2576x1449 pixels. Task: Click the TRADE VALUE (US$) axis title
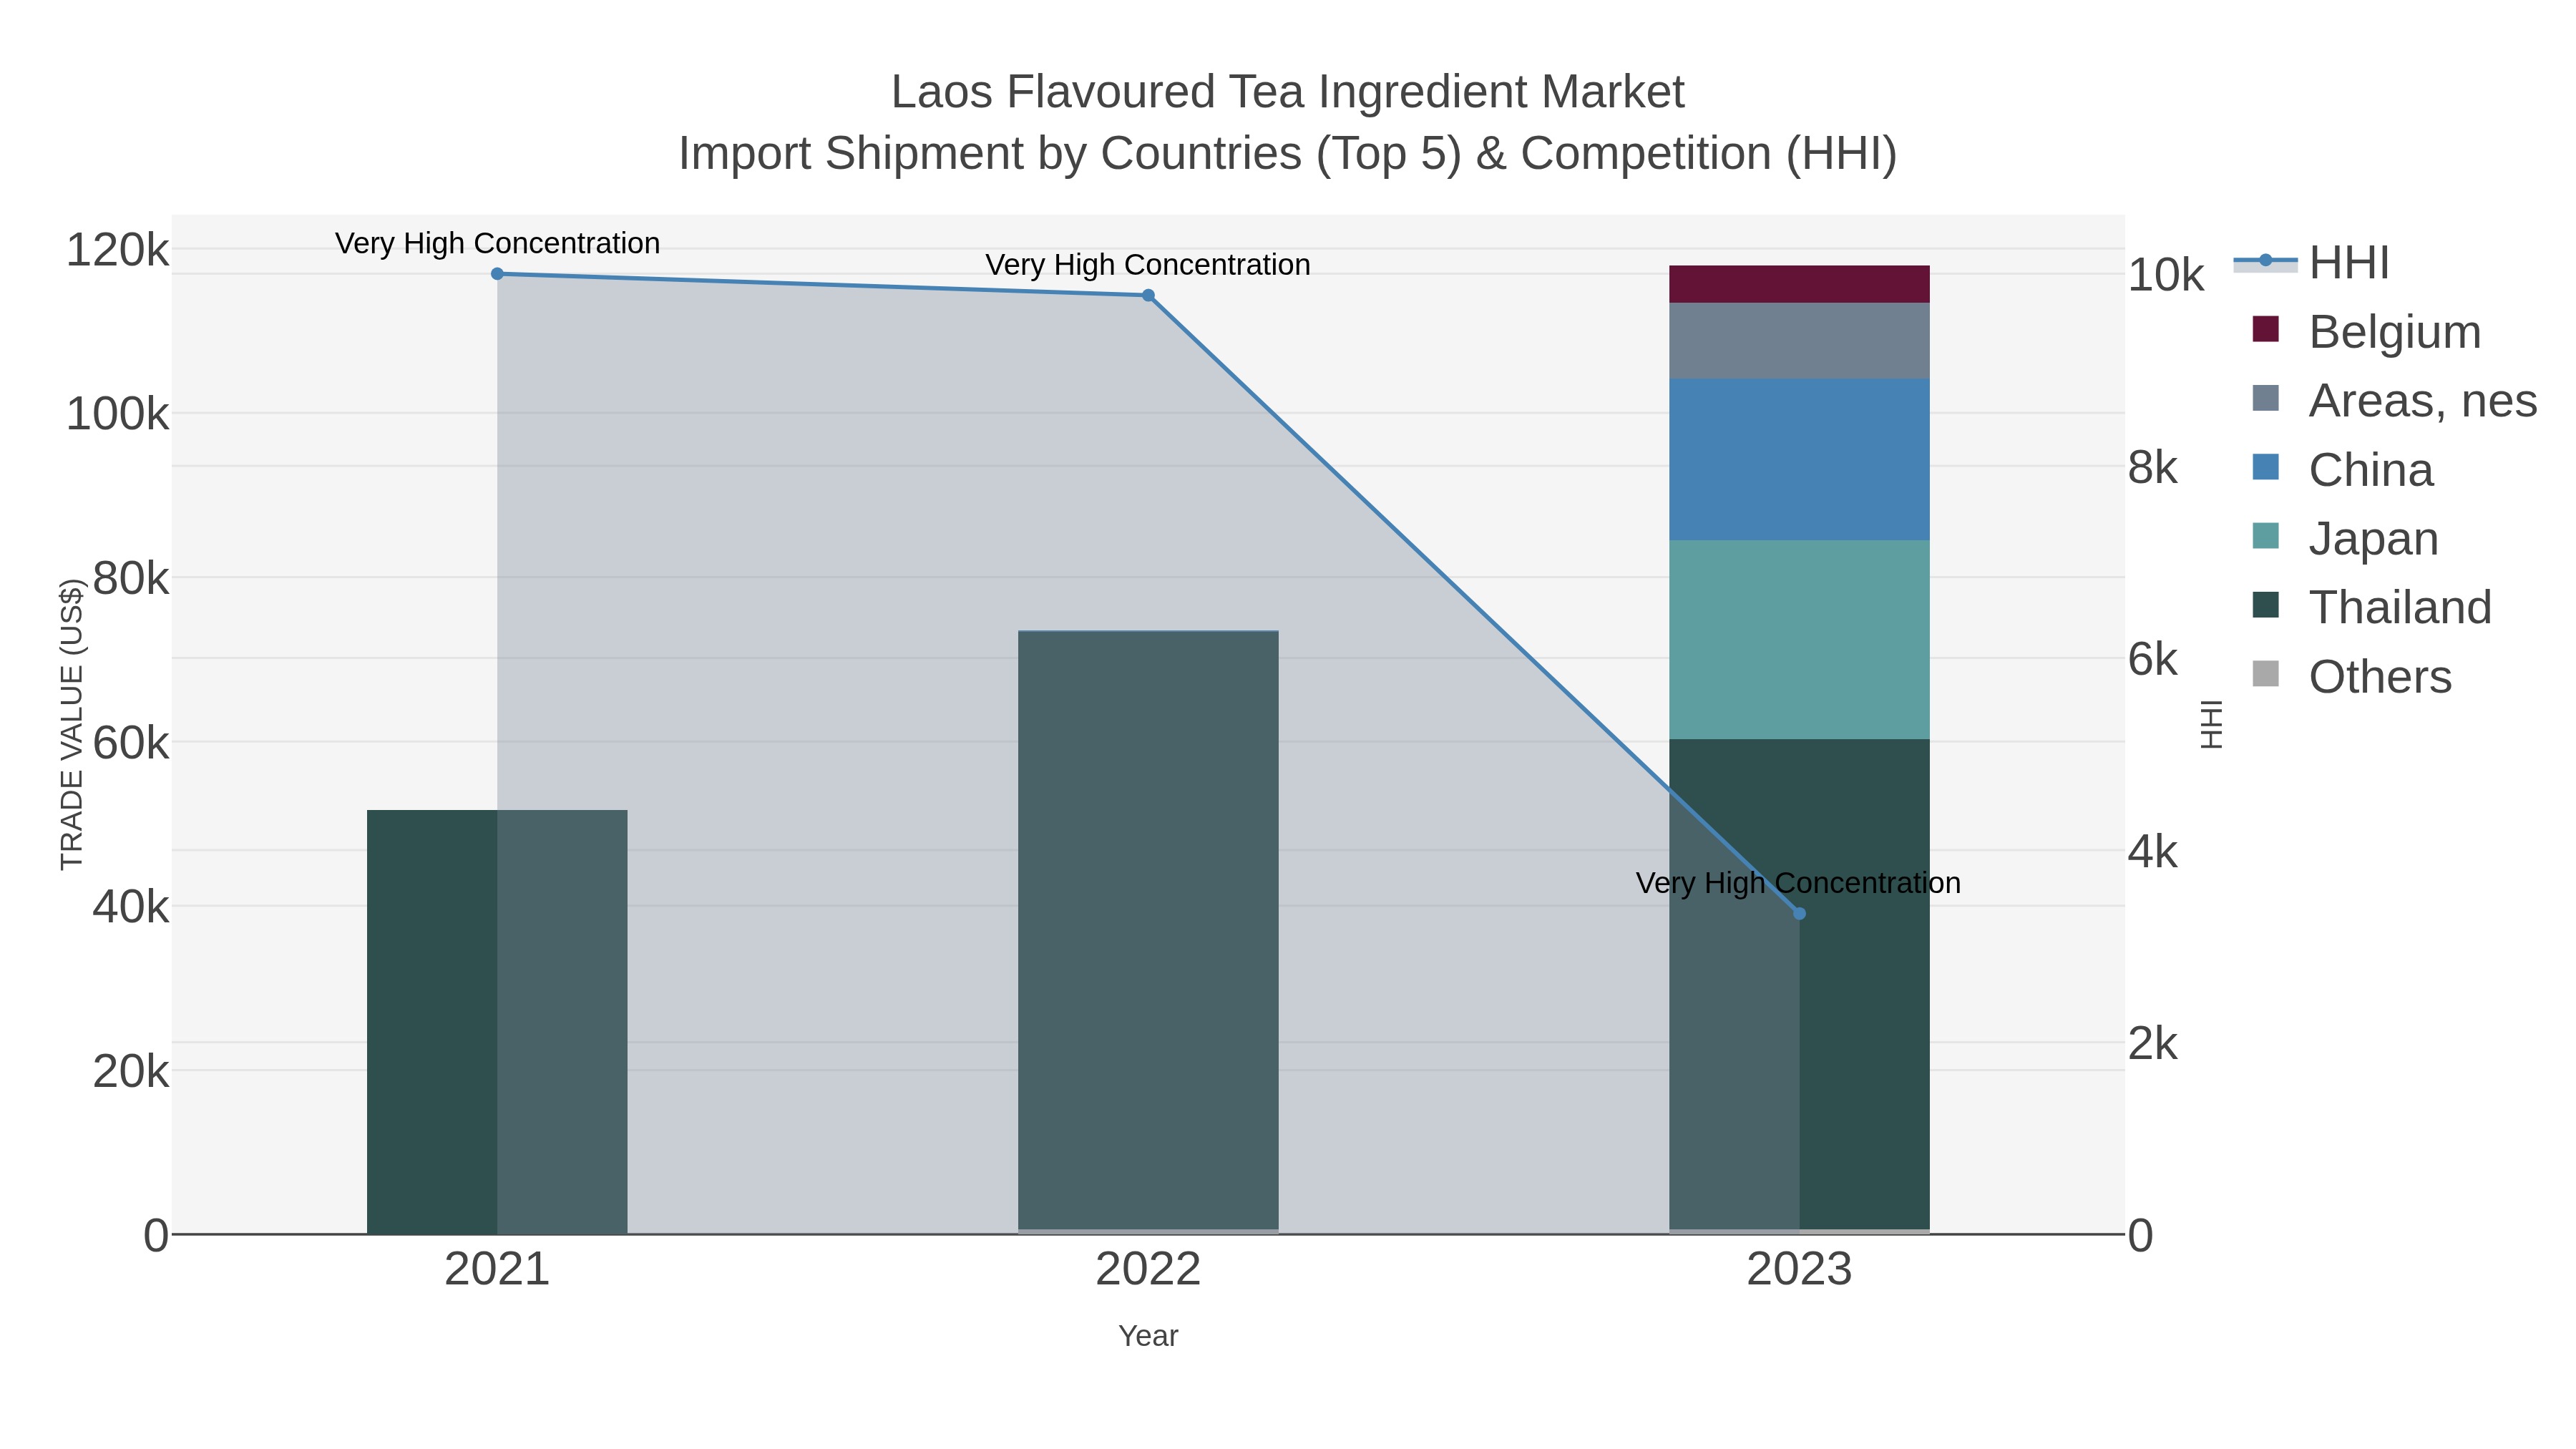72,725
